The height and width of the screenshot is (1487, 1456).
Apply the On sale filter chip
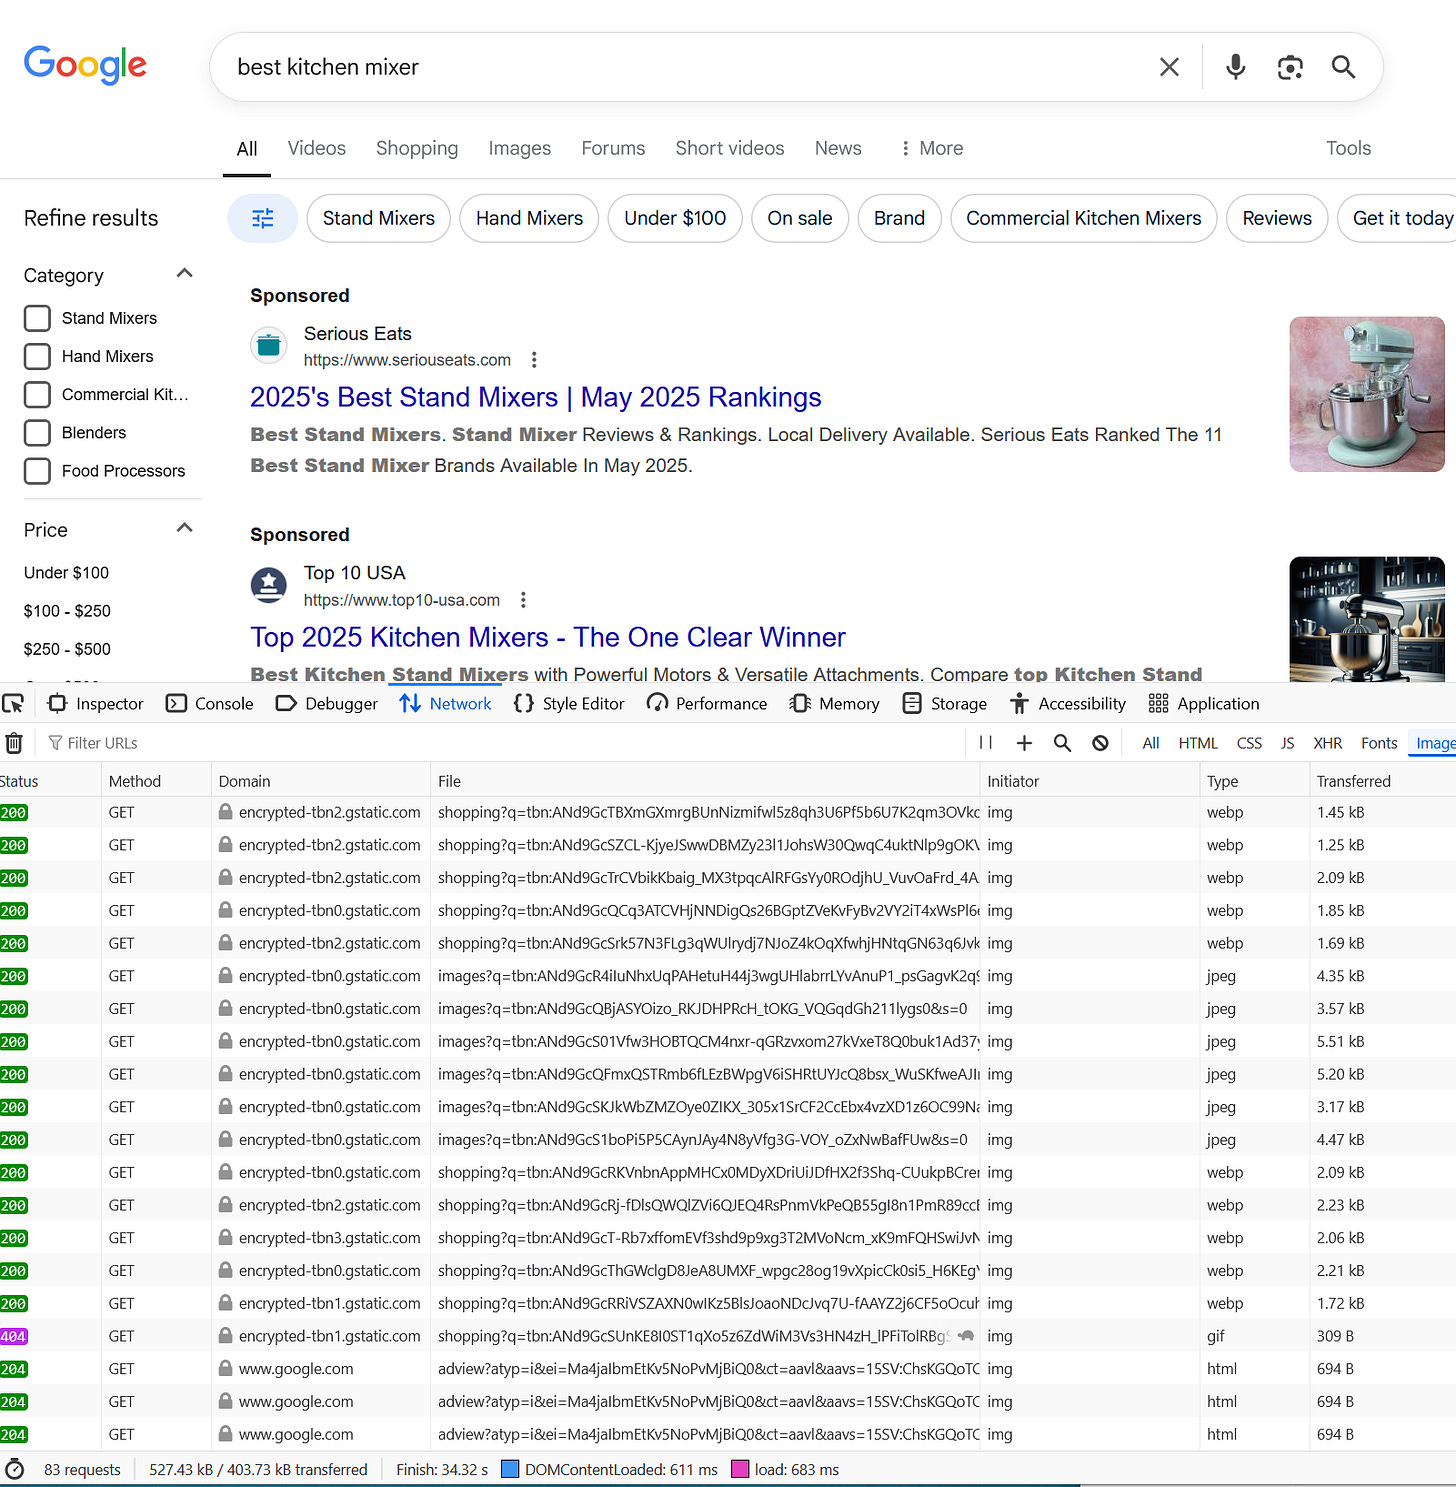click(x=800, y=218)
